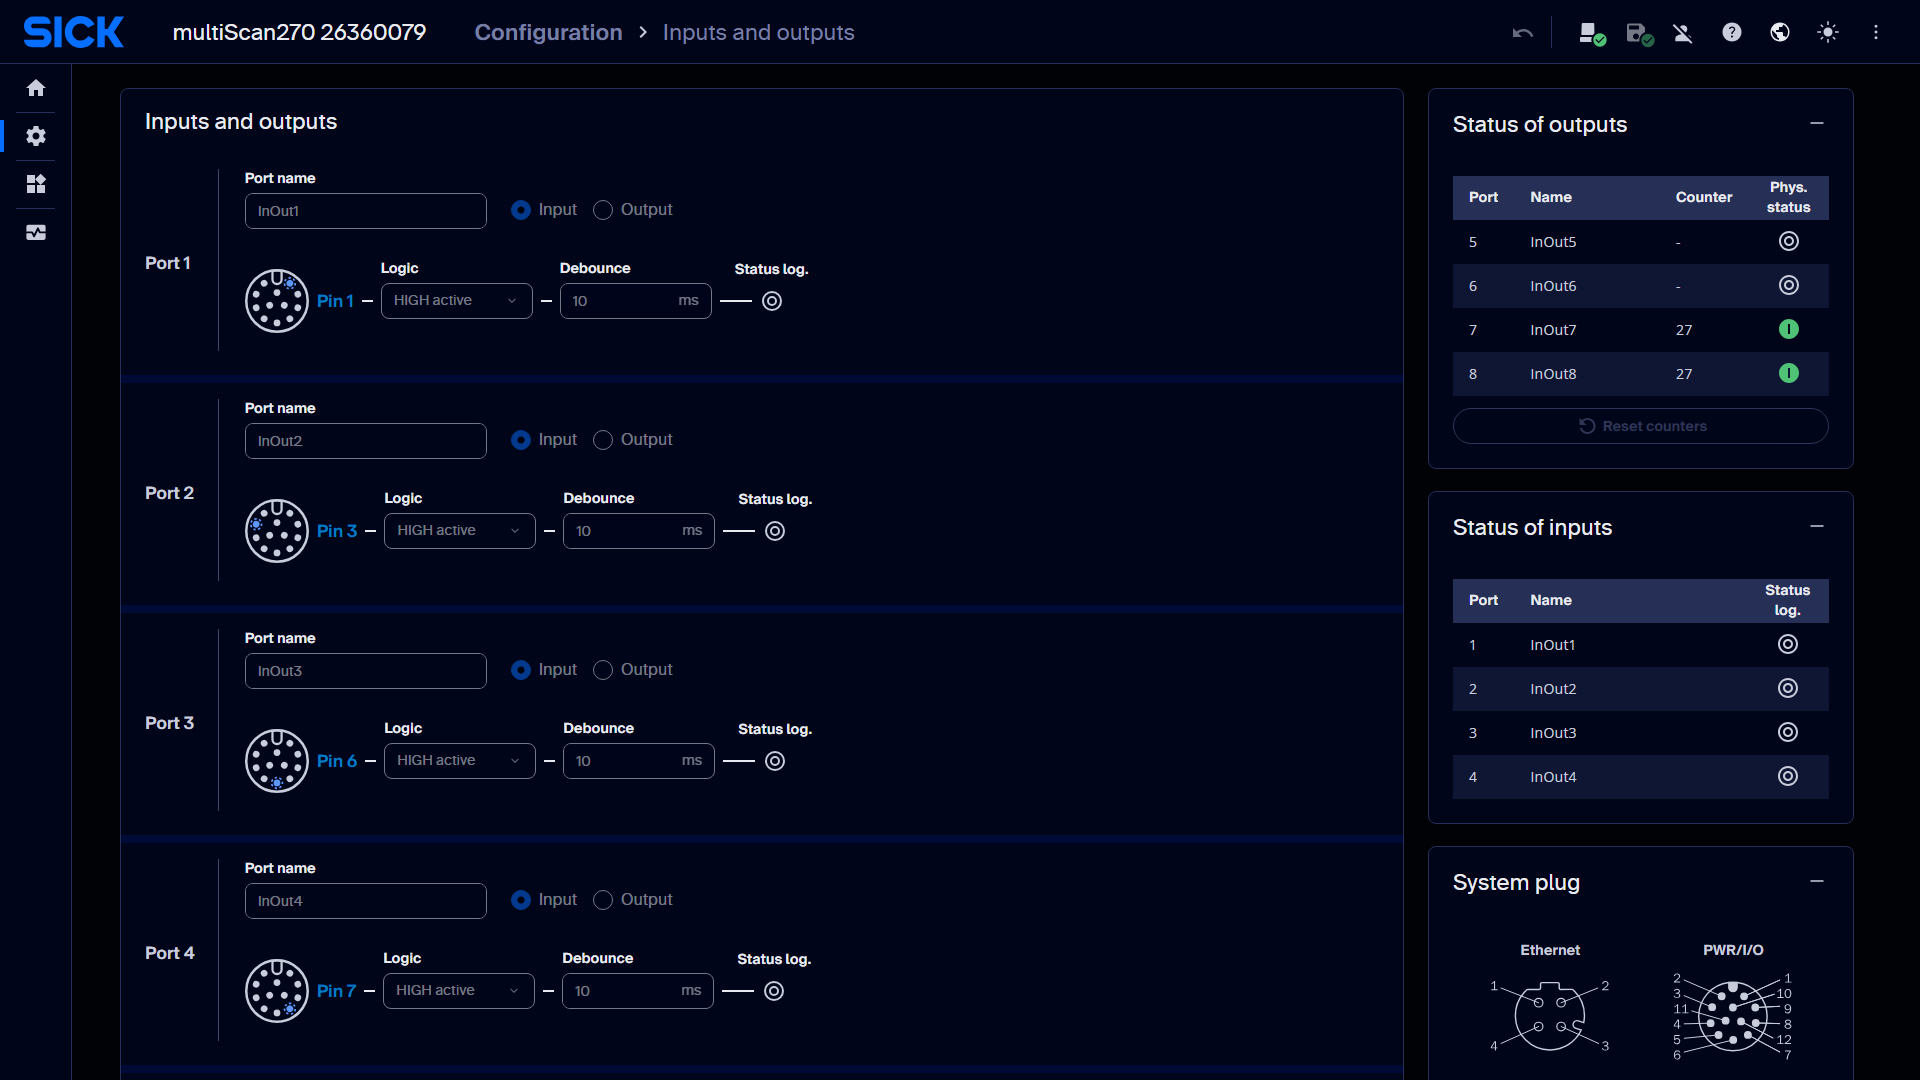Click the Pin 6 link label
Screen dimensions: 1920x1080
coord(337,761)
